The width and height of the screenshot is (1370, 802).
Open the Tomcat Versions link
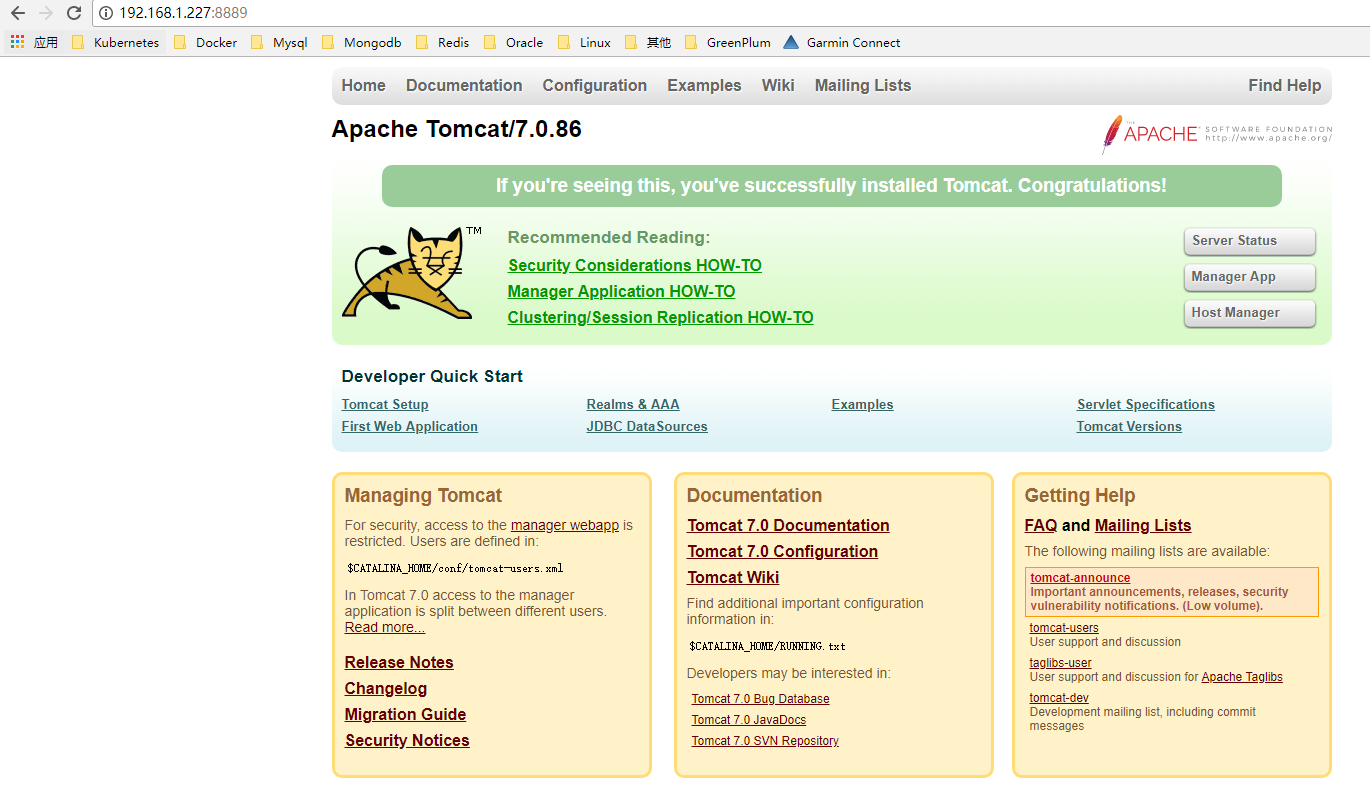coord(1129,427)
